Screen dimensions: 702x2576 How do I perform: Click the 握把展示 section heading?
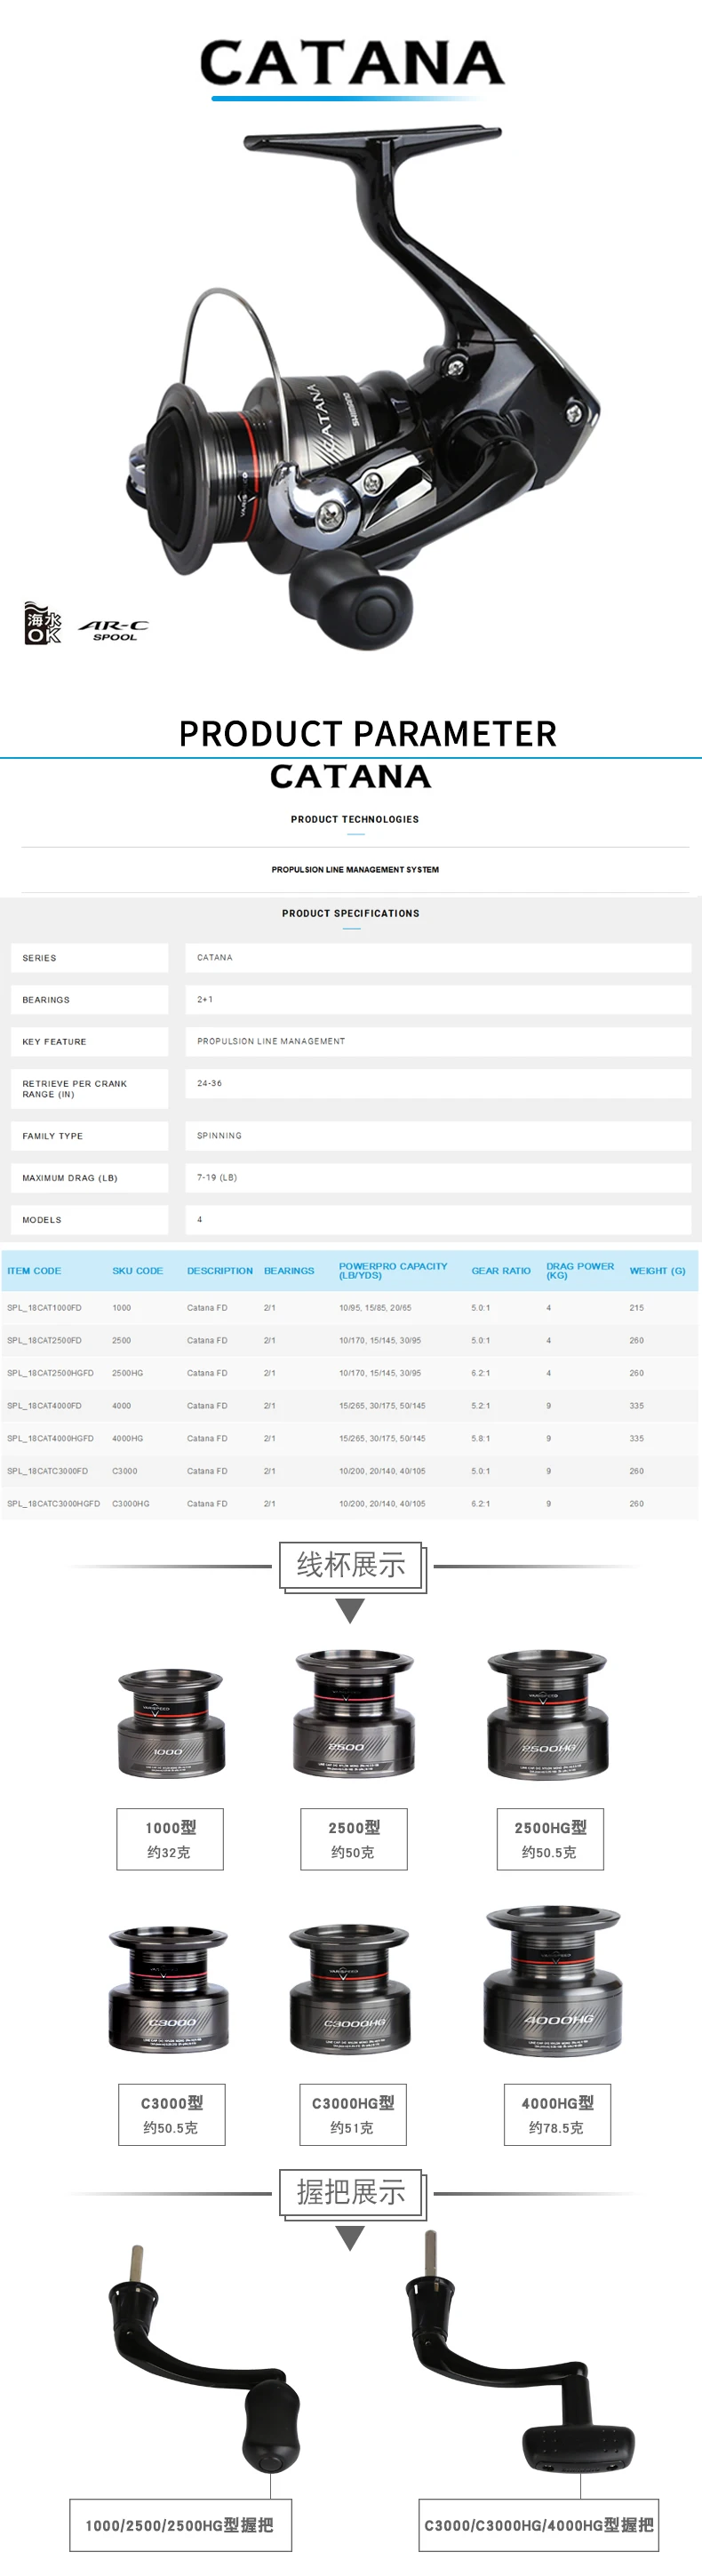click(x=351, y=2192)
